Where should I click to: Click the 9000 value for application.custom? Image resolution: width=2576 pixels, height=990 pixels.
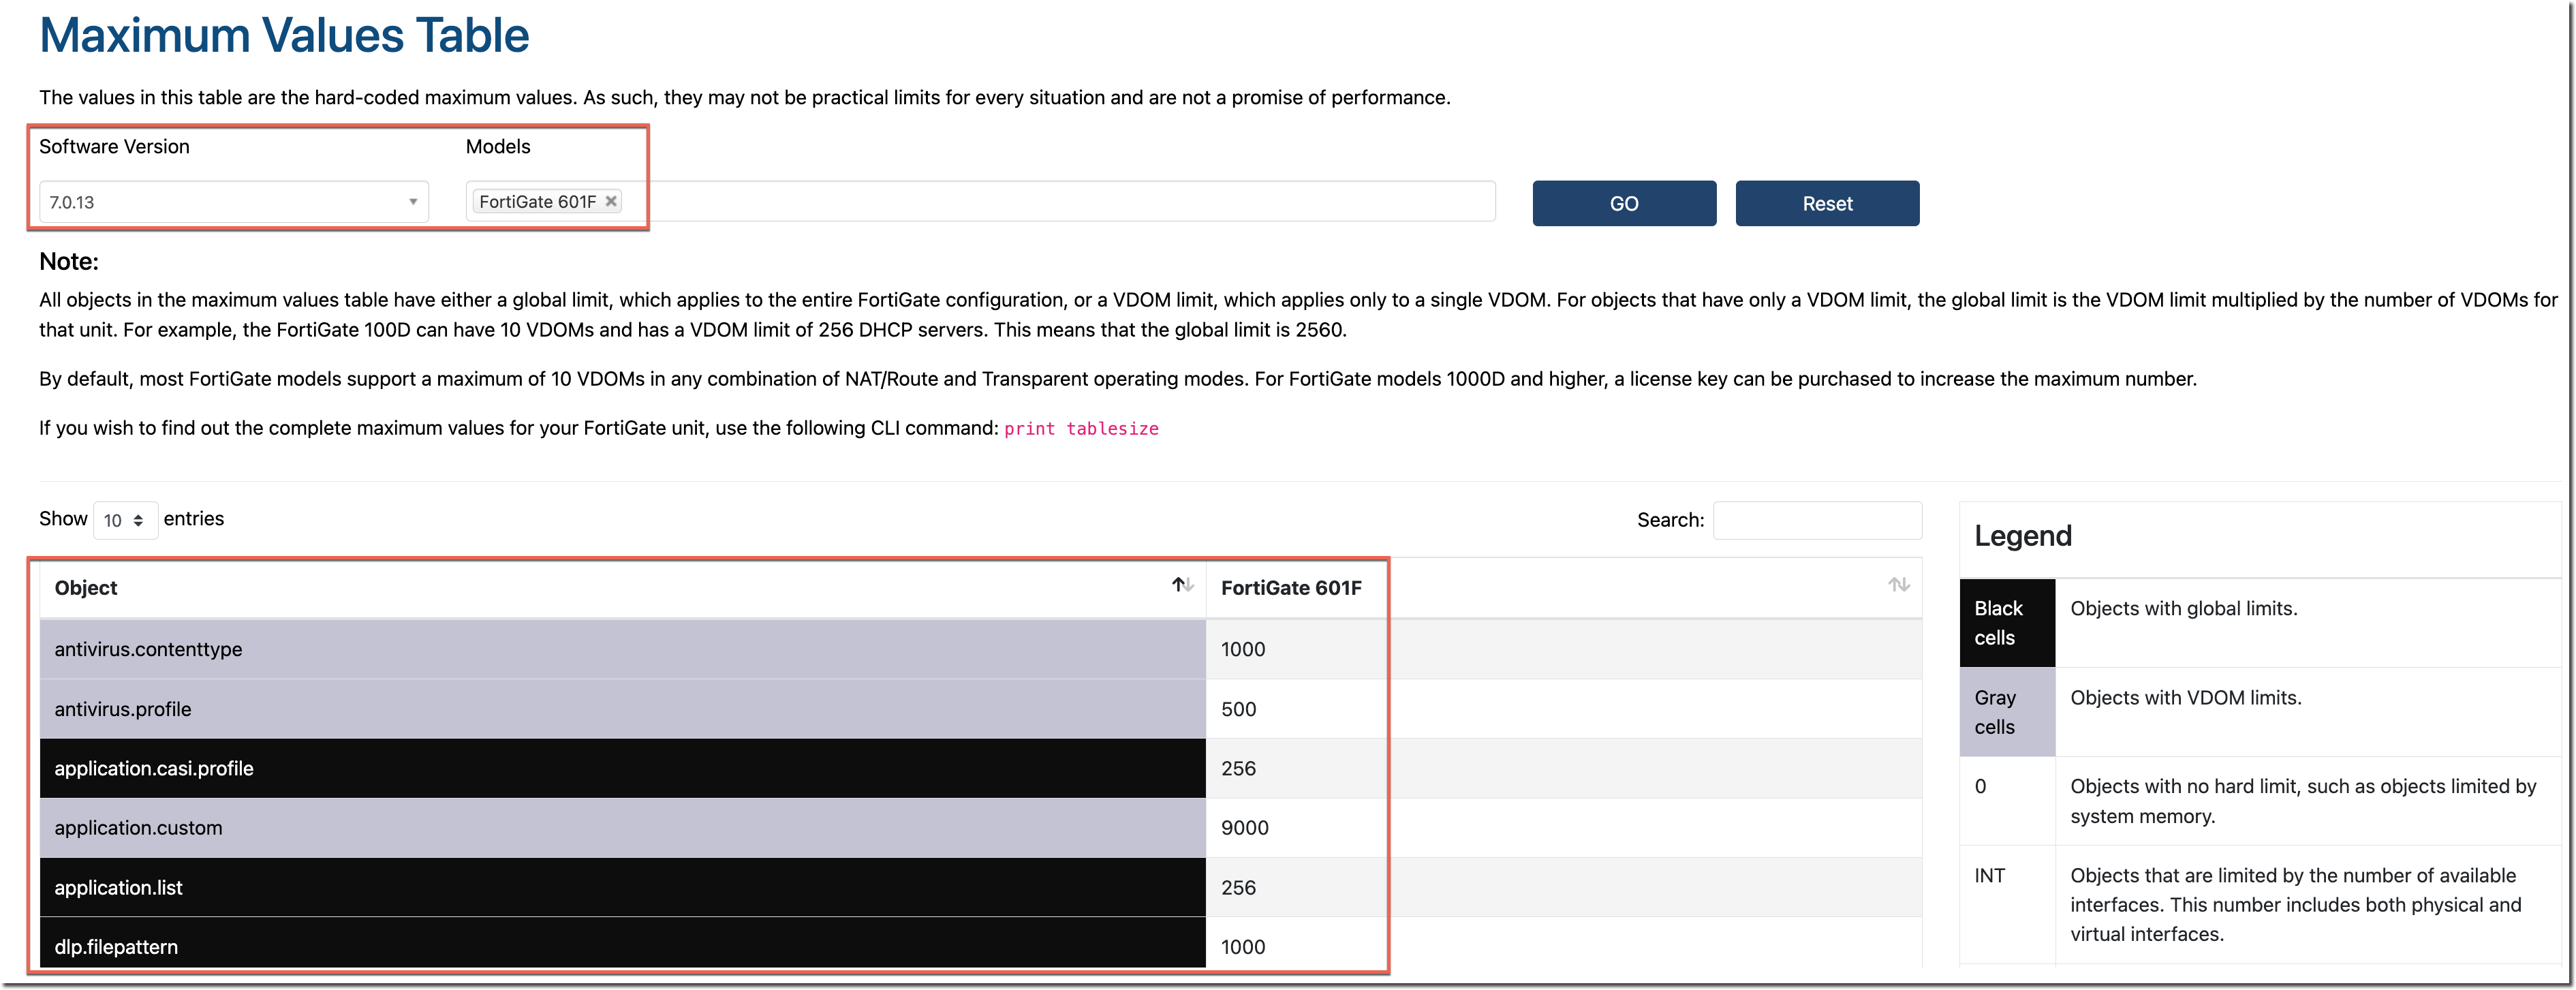pyautogui.click(x=1244, y=828)
